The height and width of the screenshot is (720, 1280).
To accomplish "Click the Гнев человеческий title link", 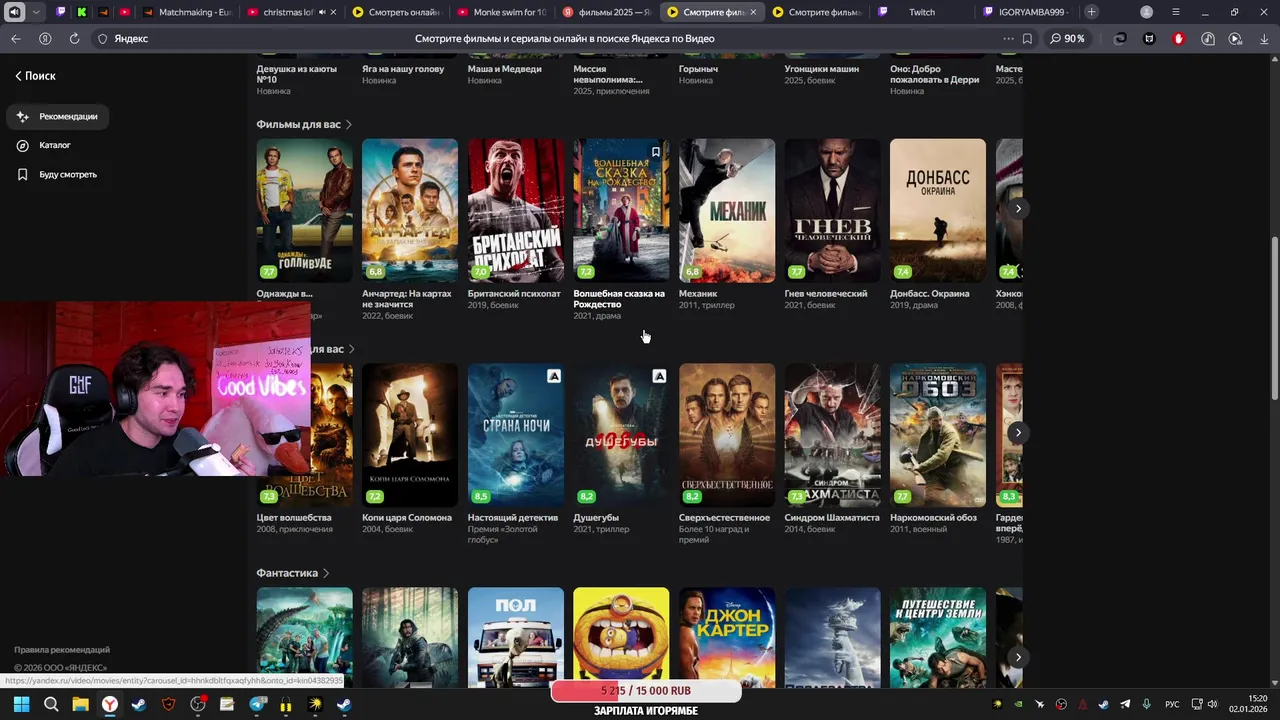I will 826,294.
